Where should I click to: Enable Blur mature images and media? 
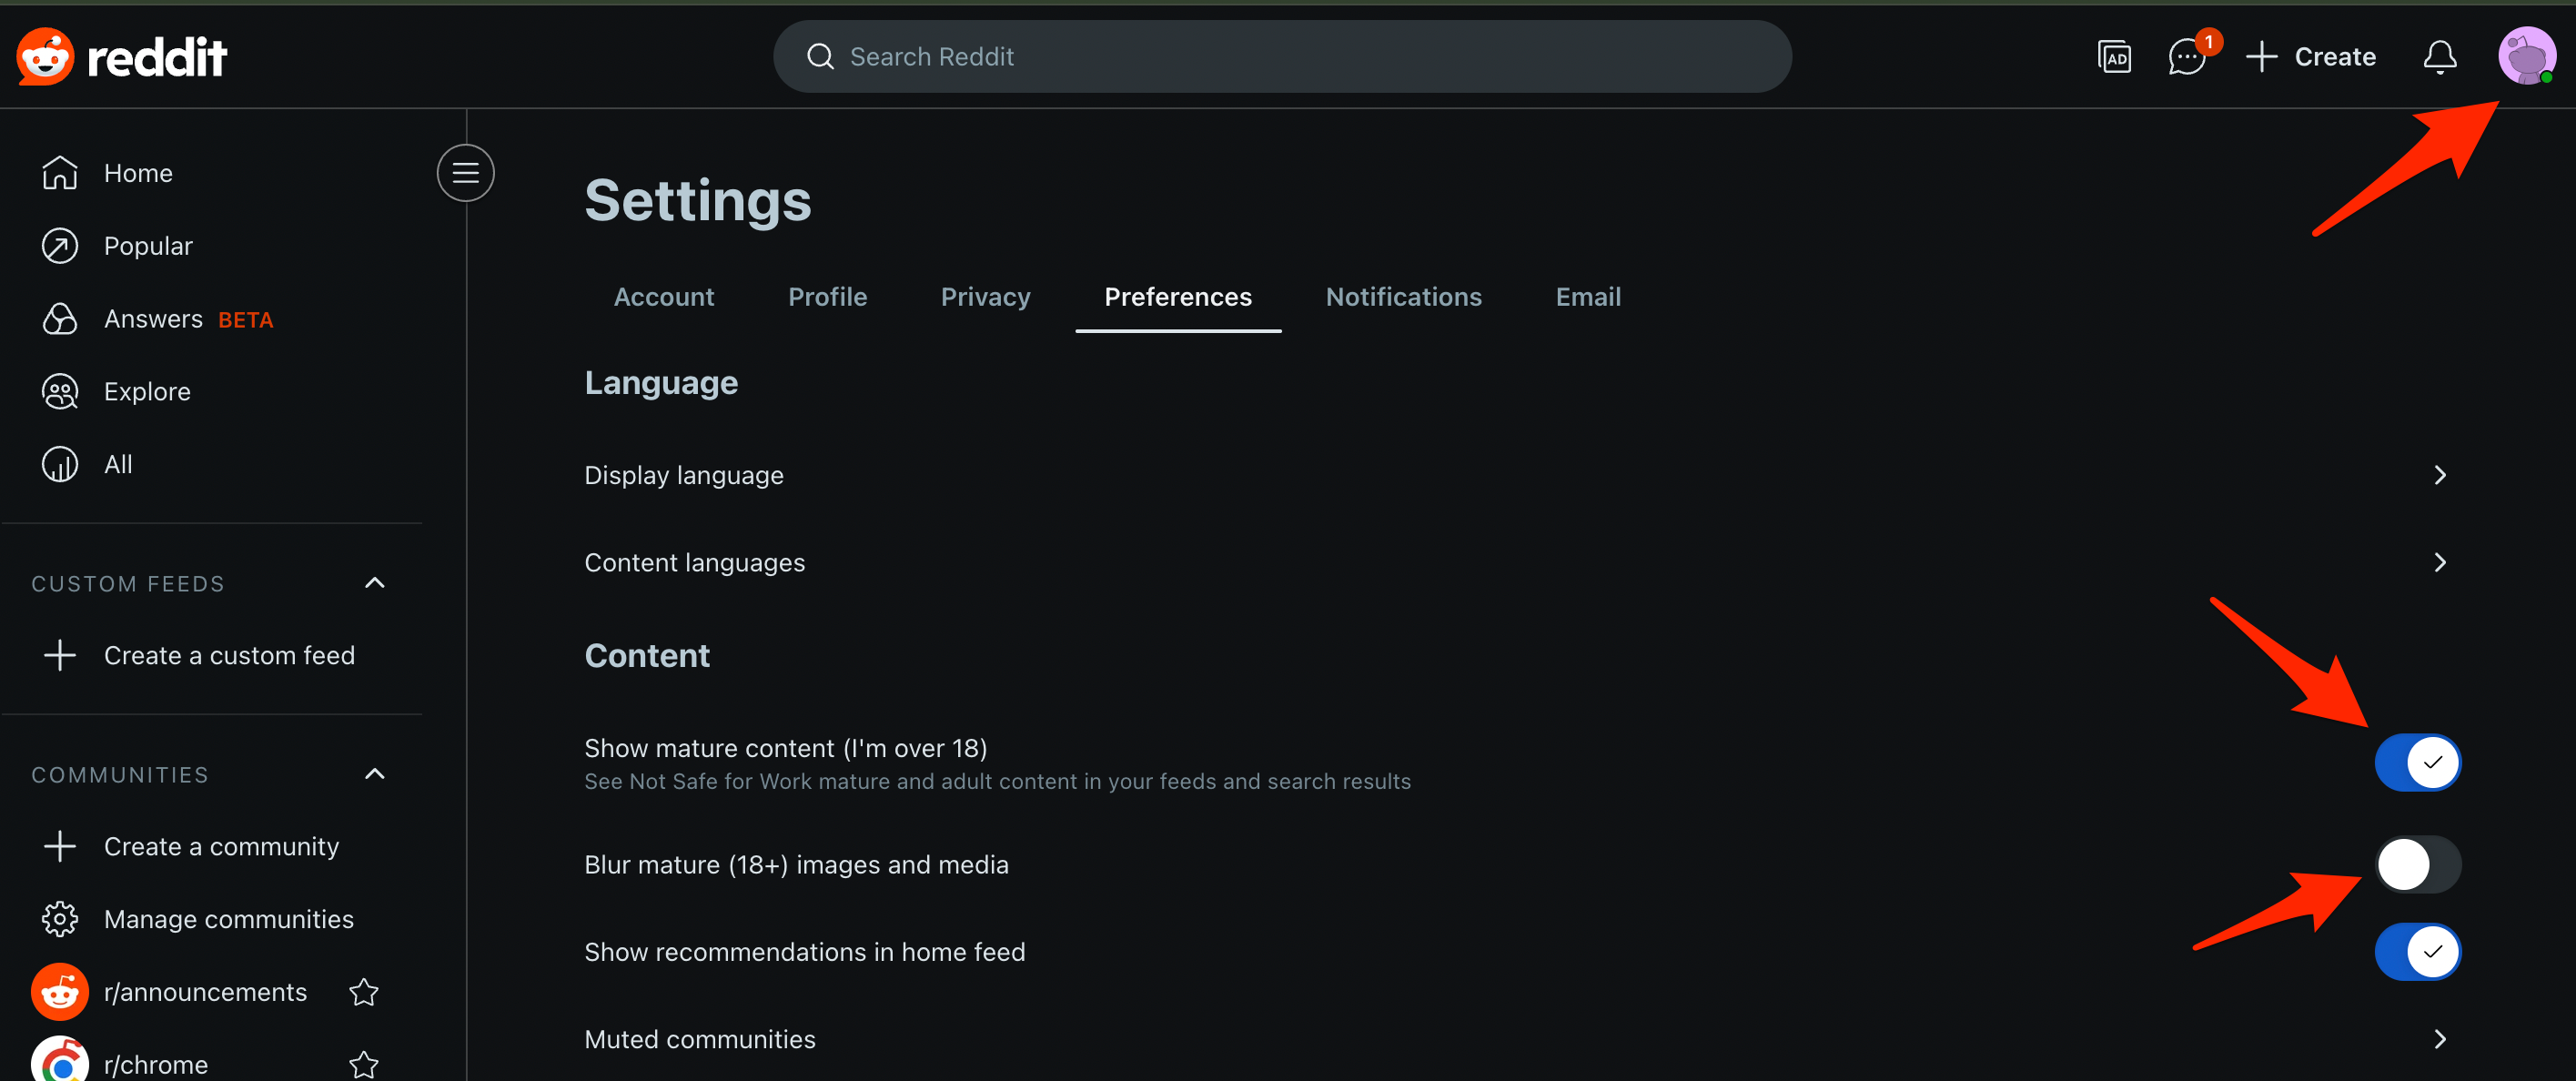coord(2417,865)
